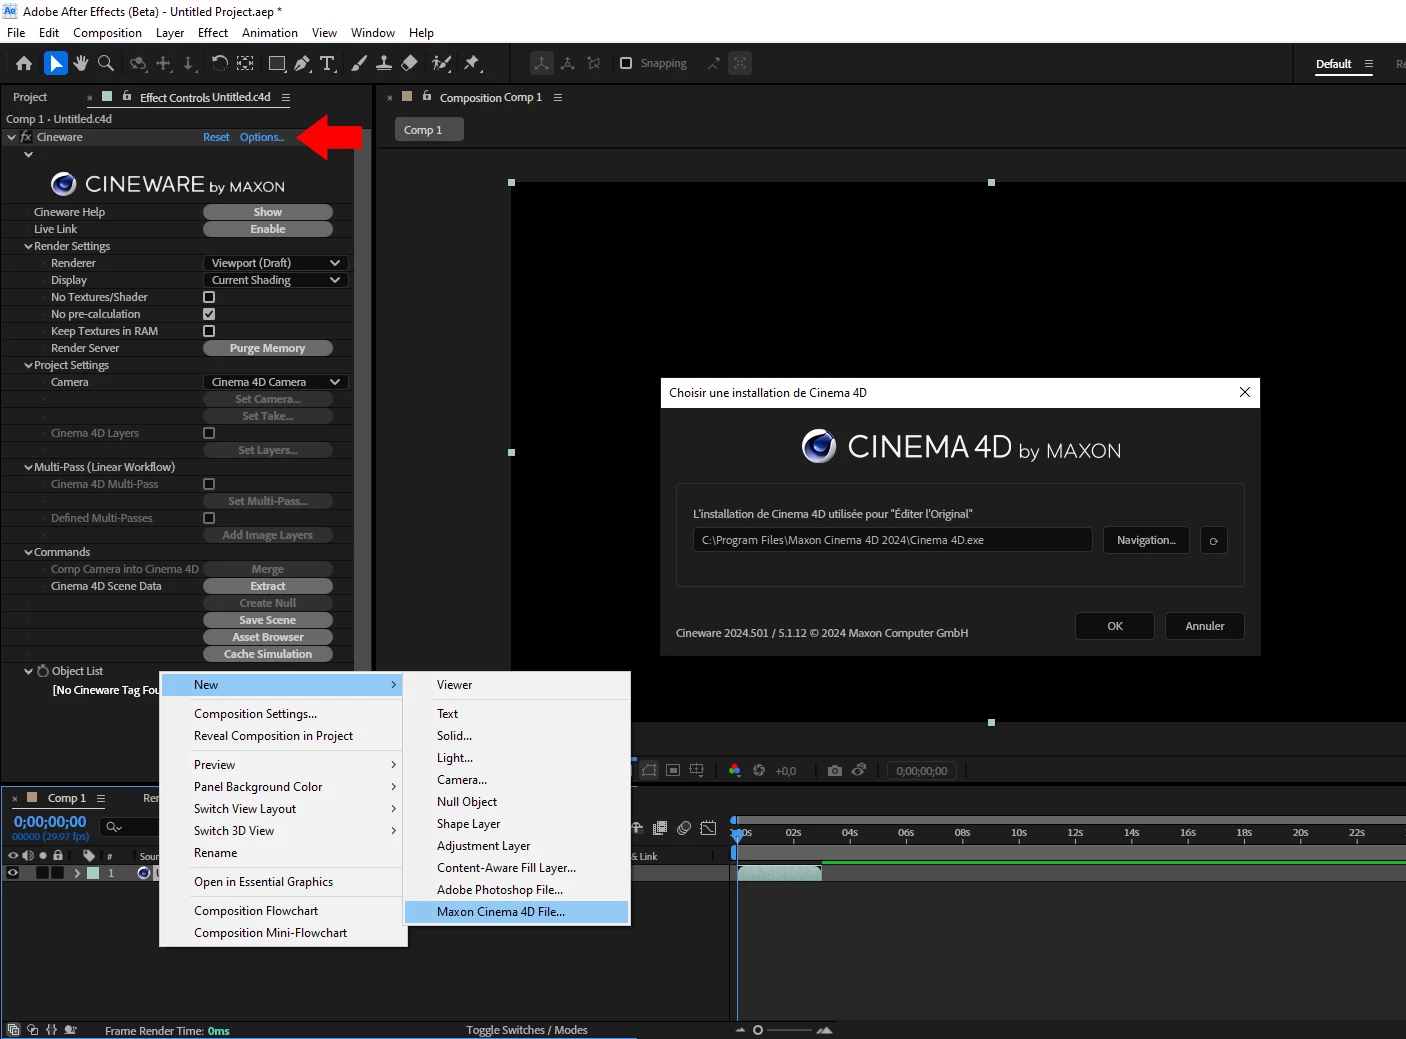Select the Rotation tool
This screenshot has width=1406, height=1039.
tap(220, 63)
